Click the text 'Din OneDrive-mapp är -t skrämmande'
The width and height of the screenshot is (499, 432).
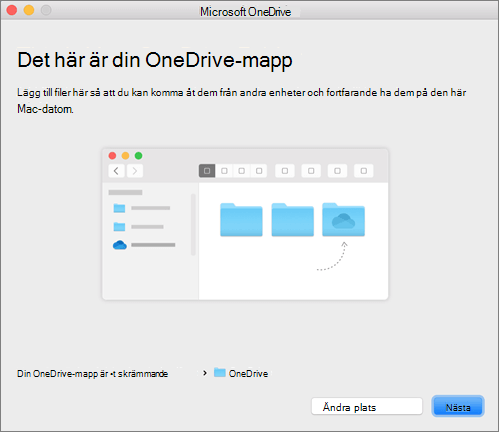pyautogui.click(x=92, y=374)
